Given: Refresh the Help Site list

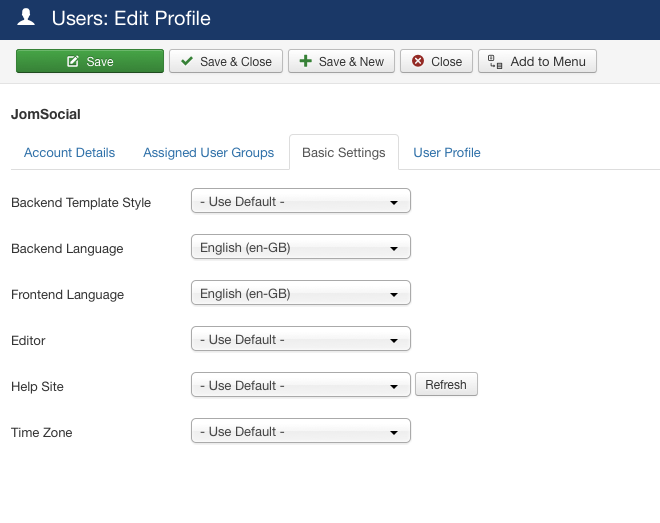Looking at the screenshot, I should pyautogui.click(x=446, y=385).
